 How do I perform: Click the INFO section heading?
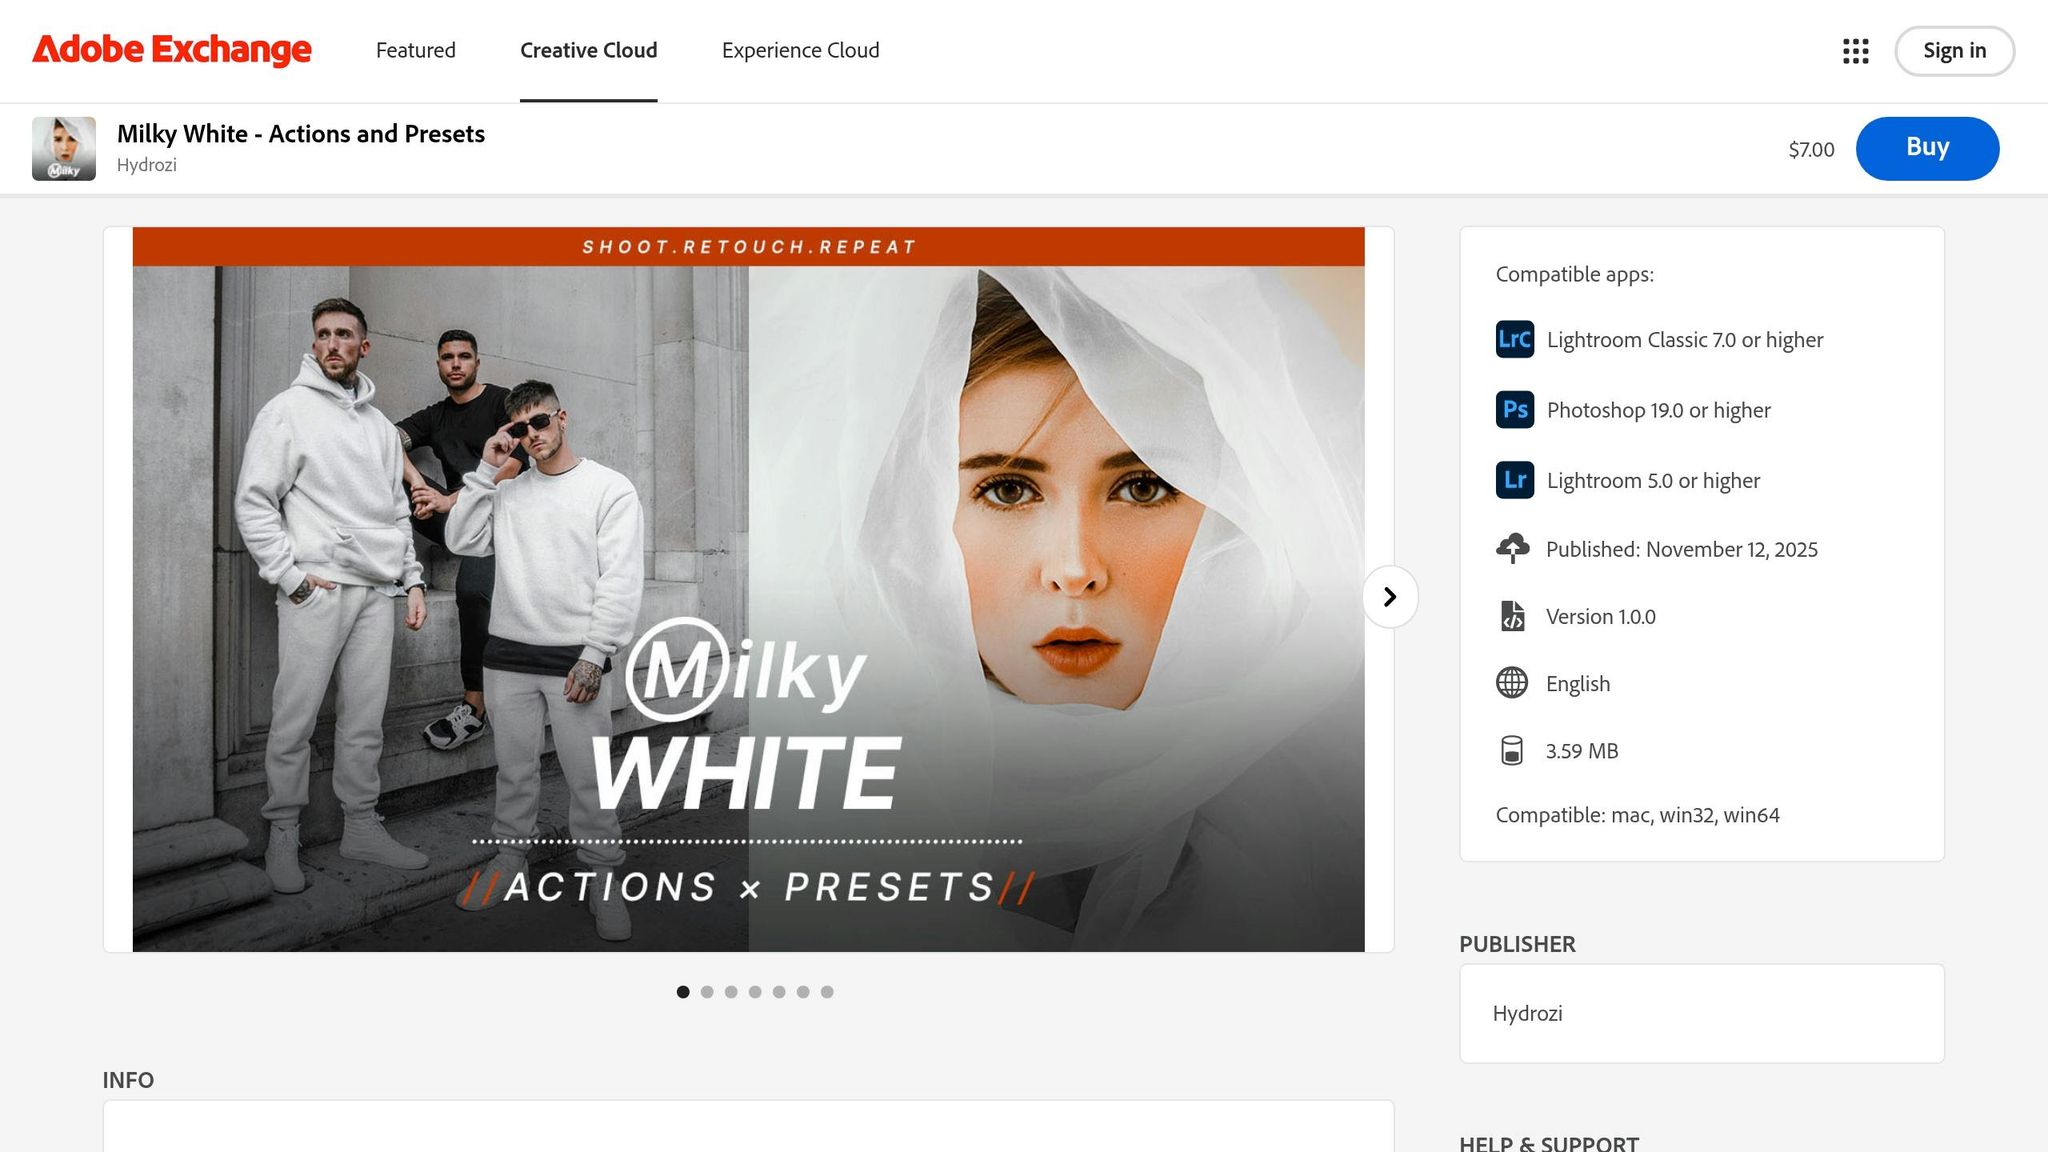click(x=128, y=1080)
